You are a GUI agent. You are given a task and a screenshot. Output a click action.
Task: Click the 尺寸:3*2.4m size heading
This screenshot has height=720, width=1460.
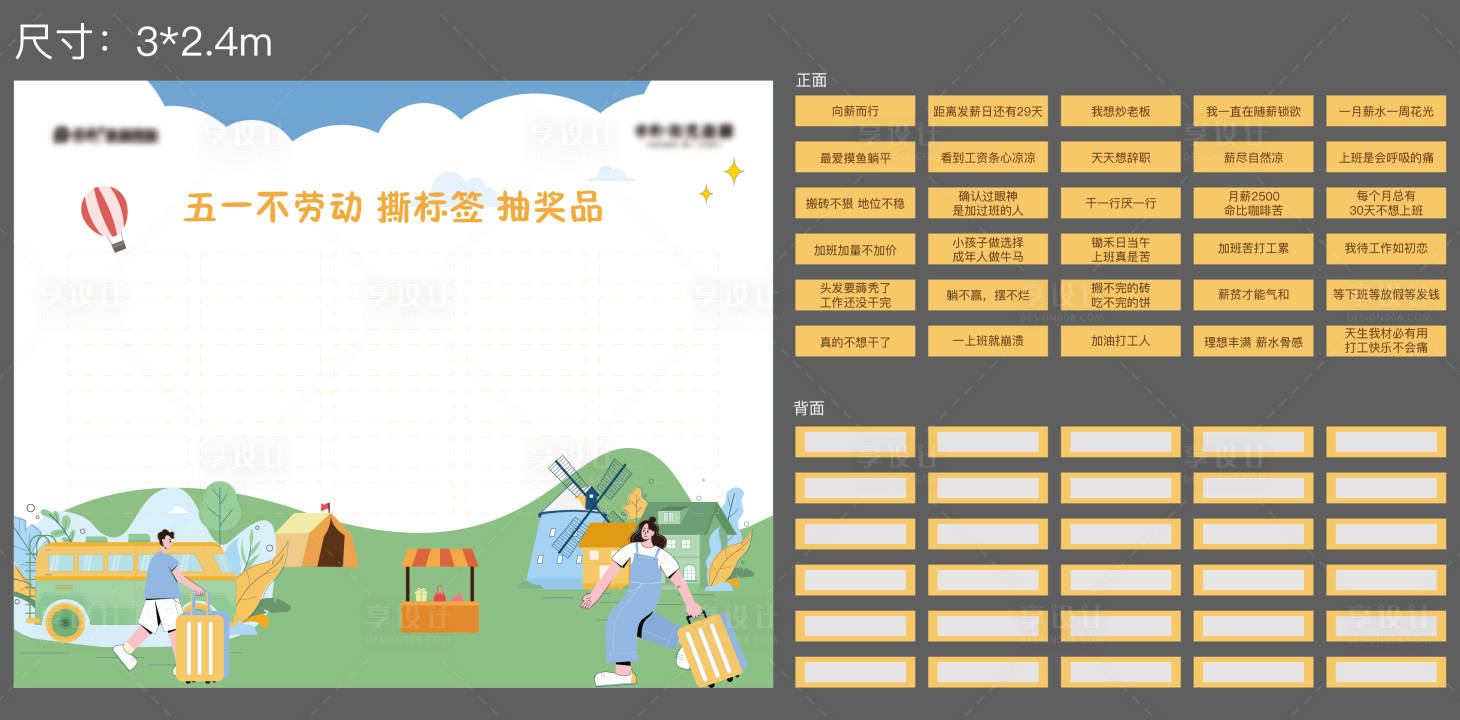click(143, 43)
